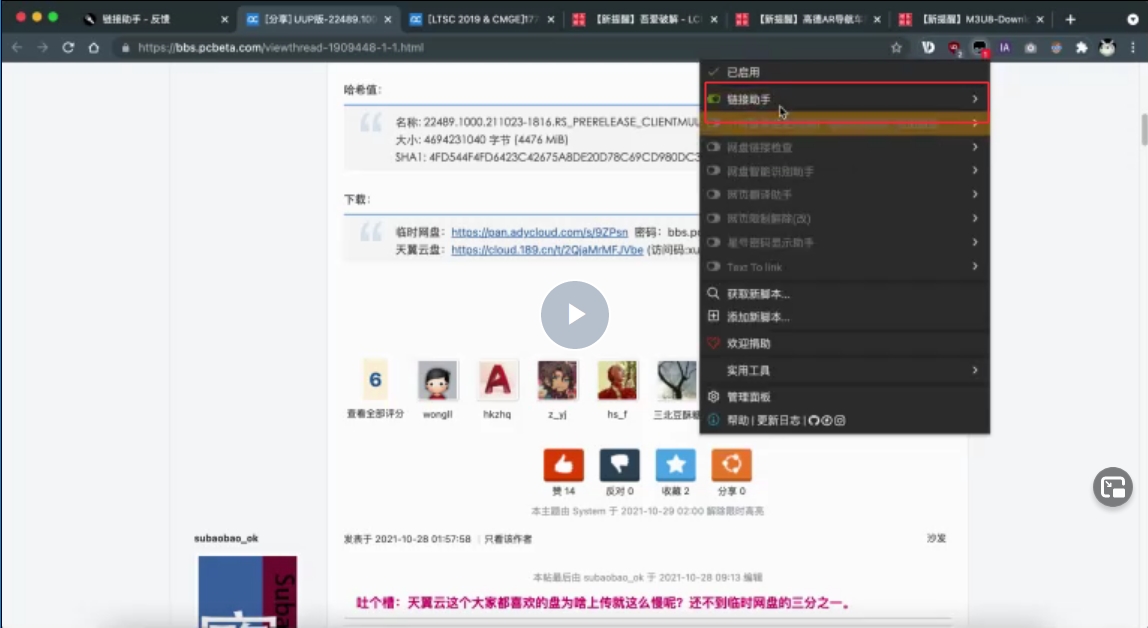Click the thumbs-up 赞 icon
The width and height of the screenshot is (1148, 628).
[x=563, y=465]
